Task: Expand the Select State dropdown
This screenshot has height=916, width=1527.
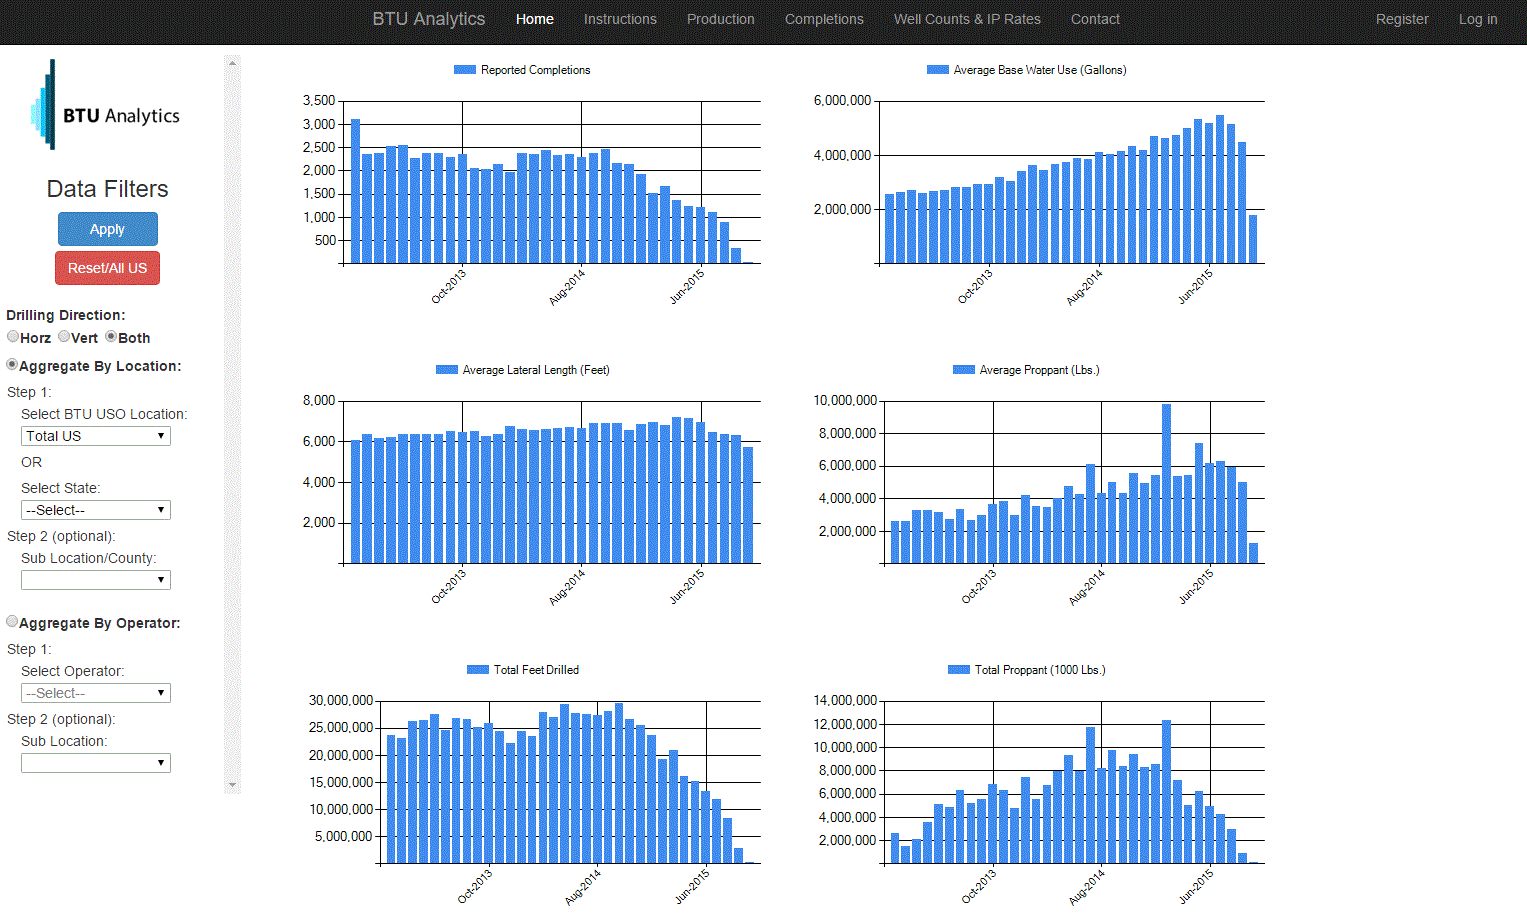Action: [96, 510]
